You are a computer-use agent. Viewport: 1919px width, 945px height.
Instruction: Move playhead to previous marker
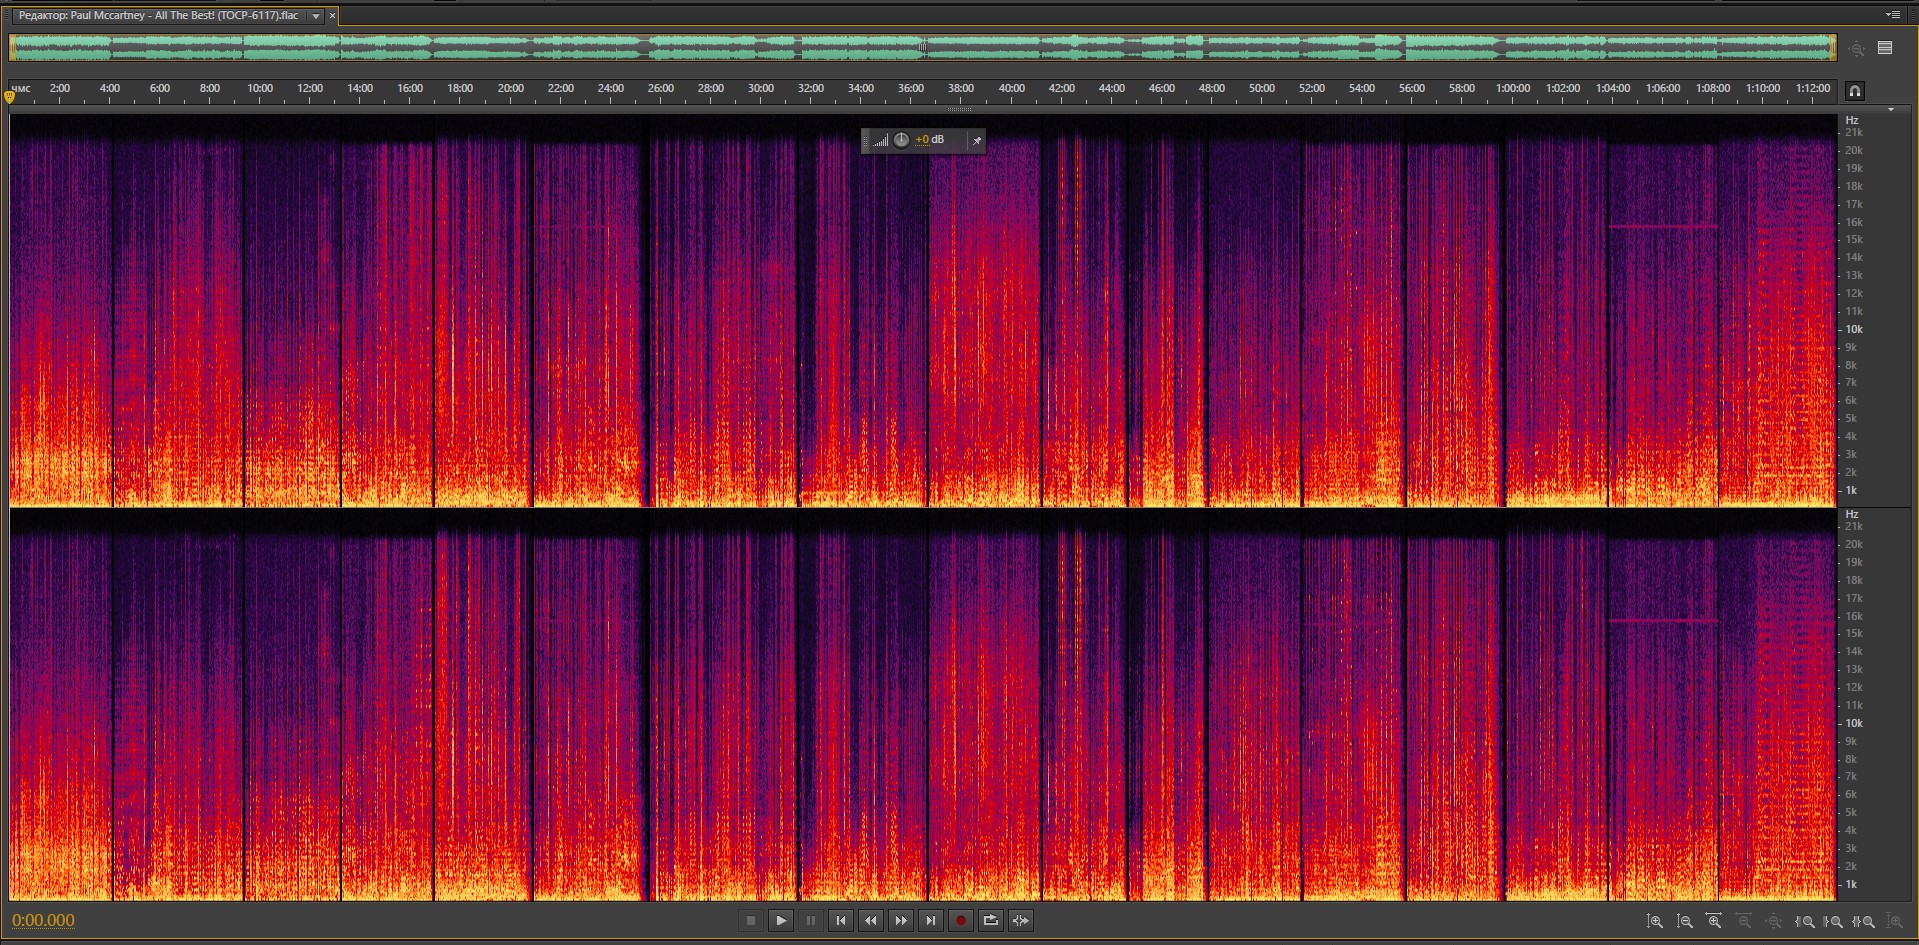(841, 921)
